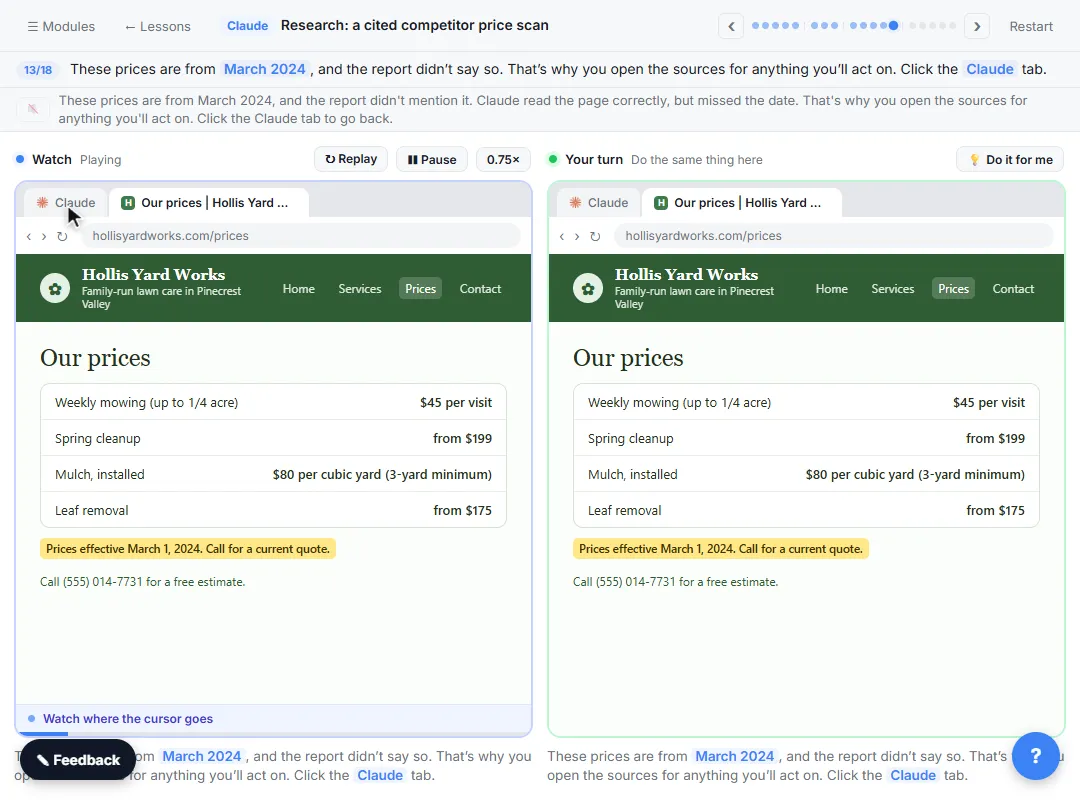Pause the watch demo
Screen dimensions: 1080x800
(432, 159)
